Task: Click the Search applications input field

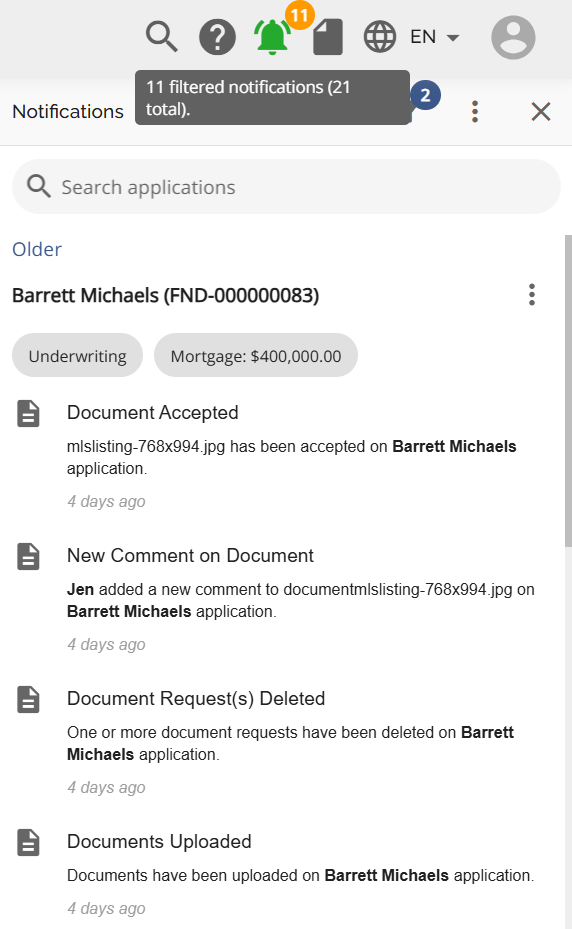Action: (286, 187)
